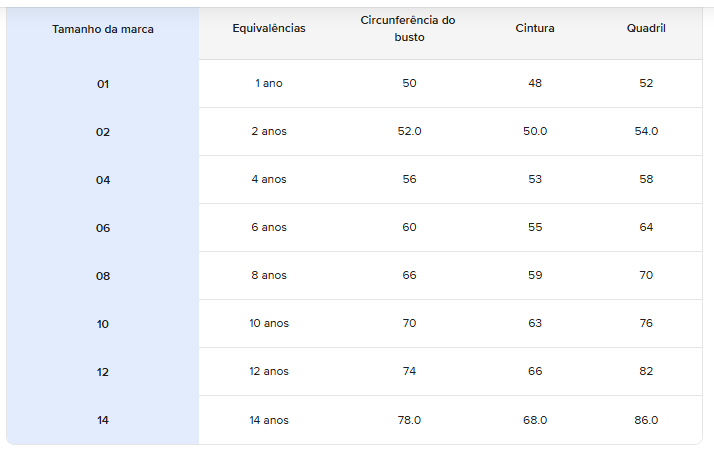Select brand size 08 row label

[103, 276]
